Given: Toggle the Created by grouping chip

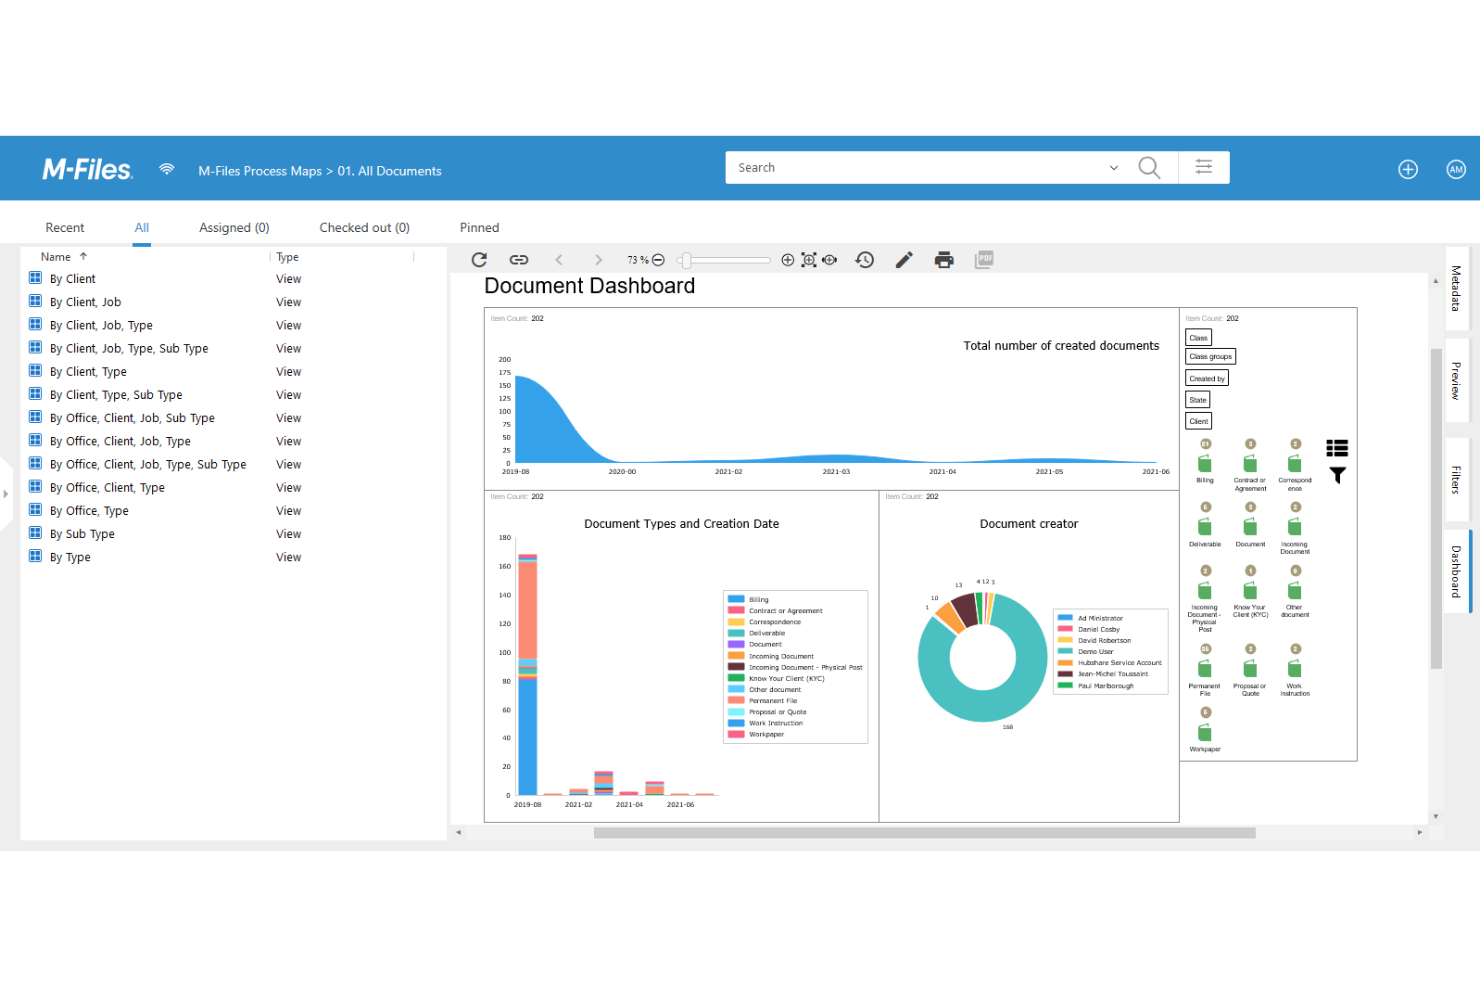Looking at the screenshot, I should click(x=1206, y=378).
